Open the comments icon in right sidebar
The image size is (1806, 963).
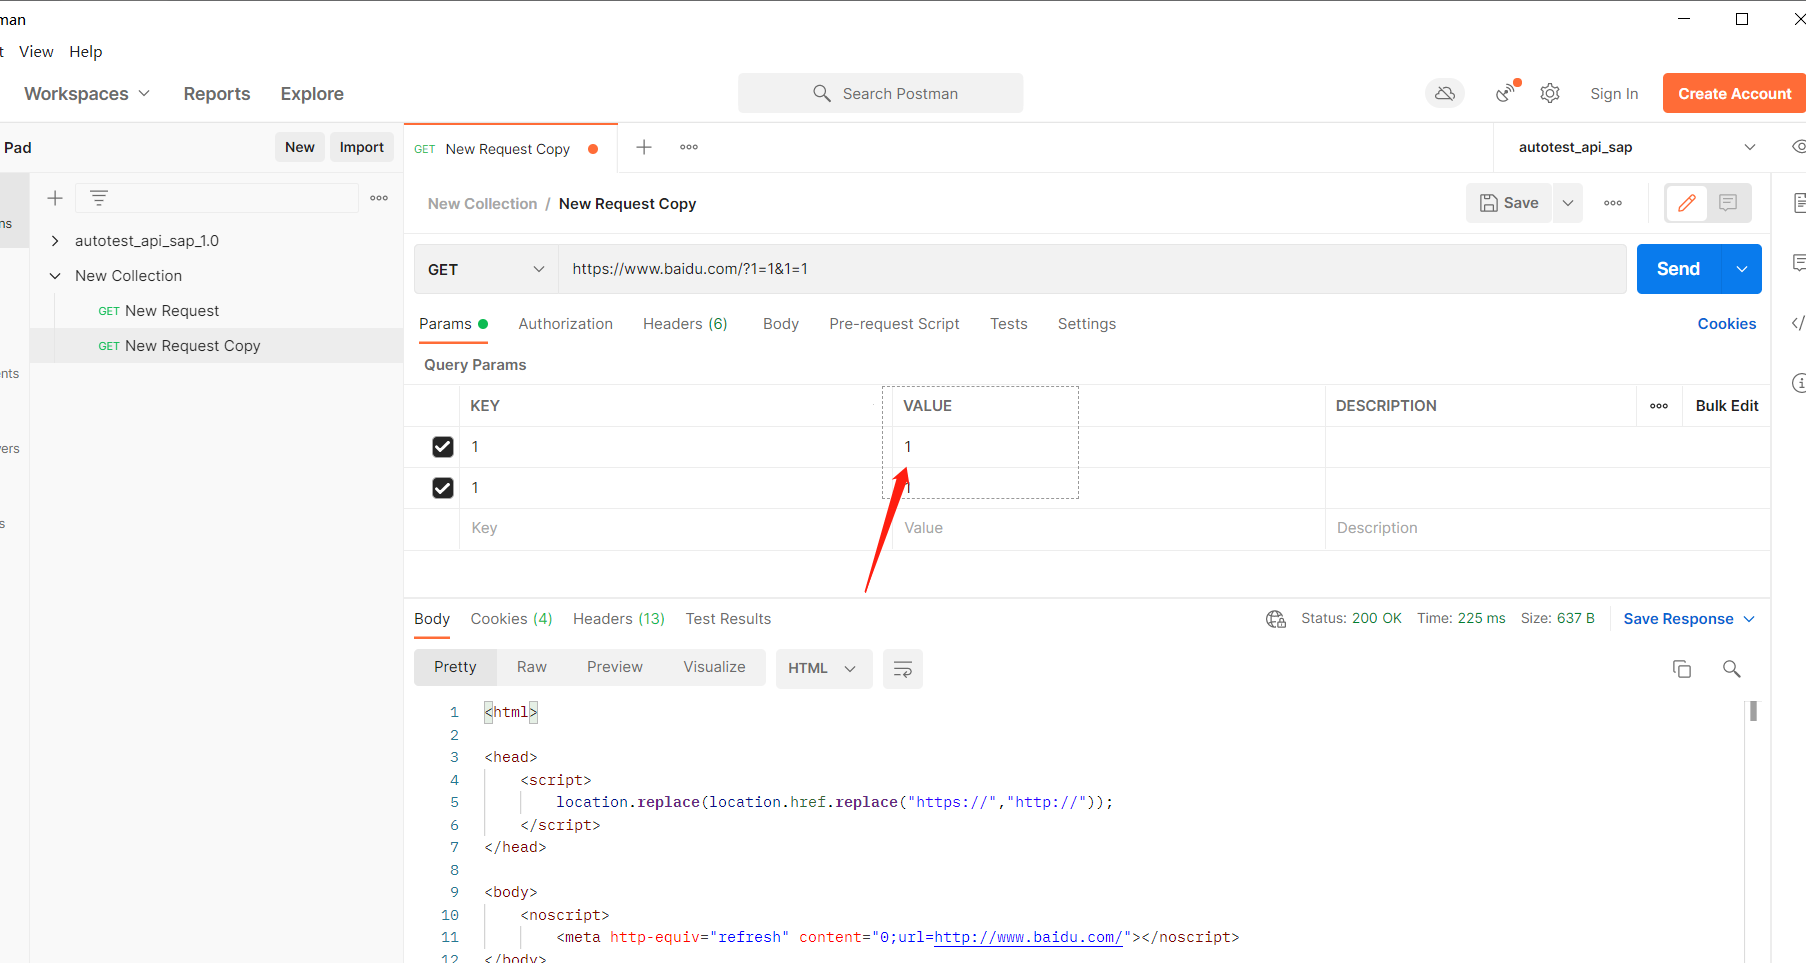[1799, 263]
